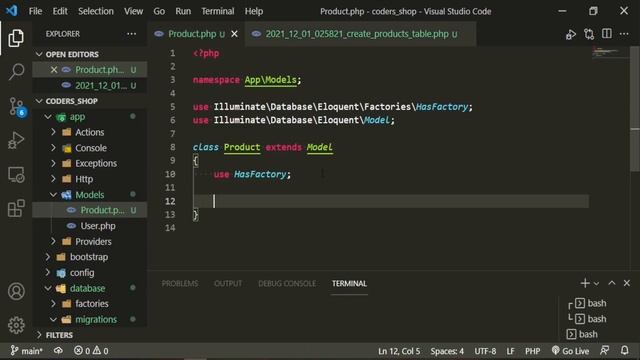Close the terminal panel
Image resolution: width=640 pixels, height=360 pixels.
click(x=627, y=283)
